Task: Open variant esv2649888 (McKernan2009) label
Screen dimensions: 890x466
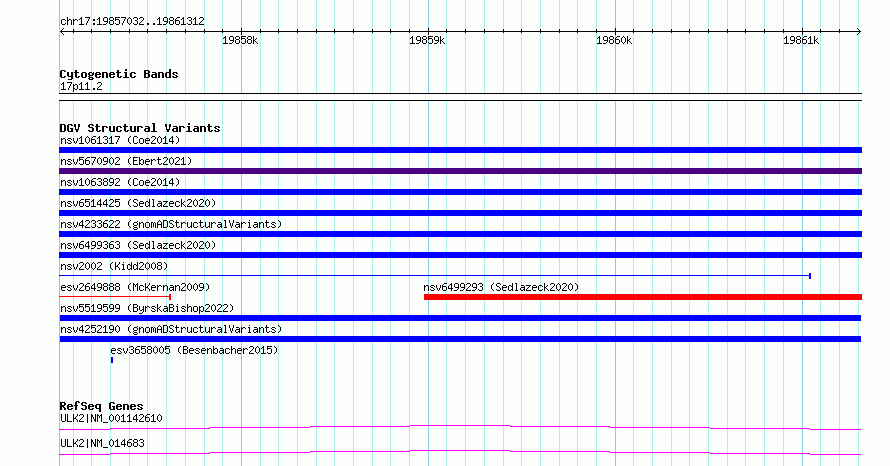Action: coord(135,287)
